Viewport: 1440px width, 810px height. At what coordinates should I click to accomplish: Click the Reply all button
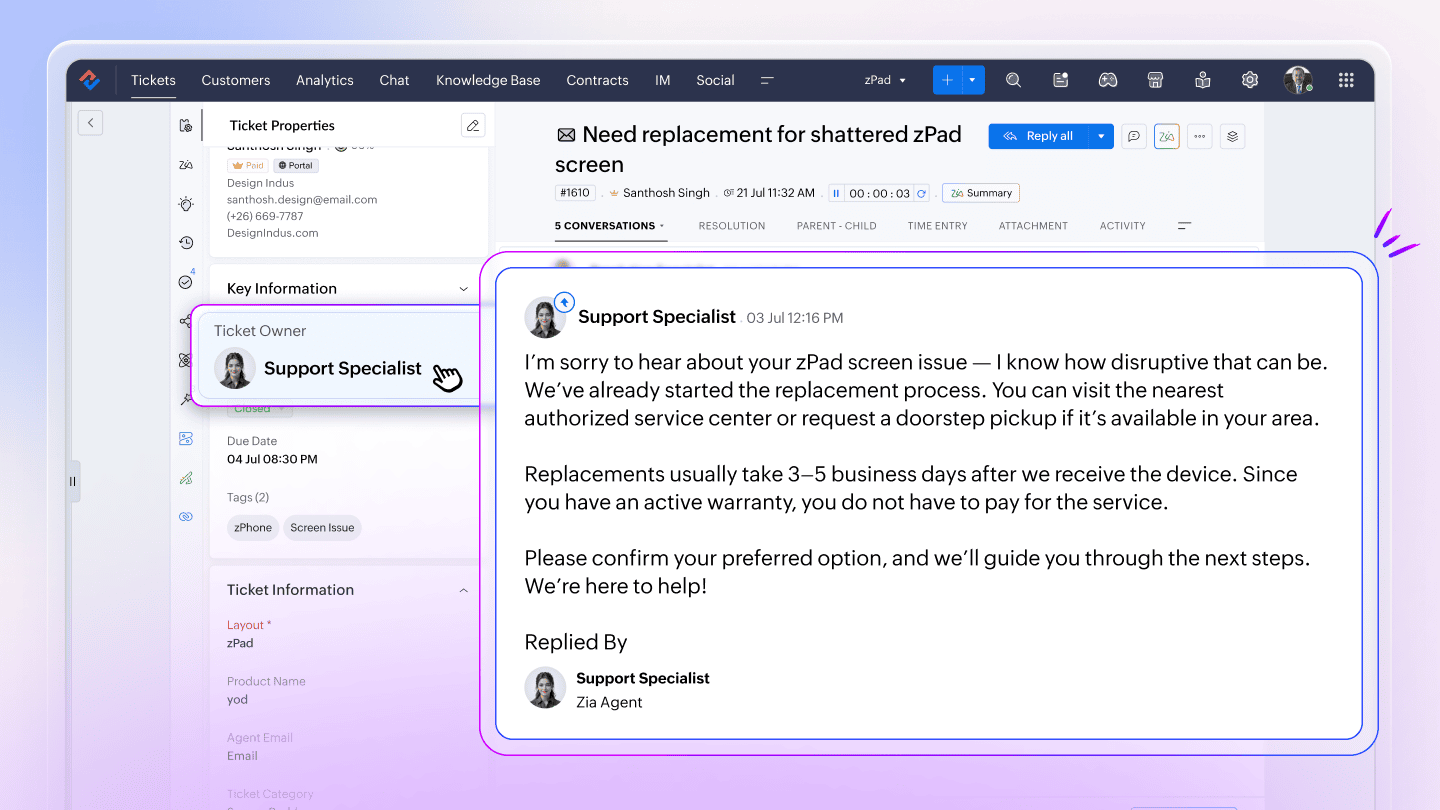point(1039,136)
